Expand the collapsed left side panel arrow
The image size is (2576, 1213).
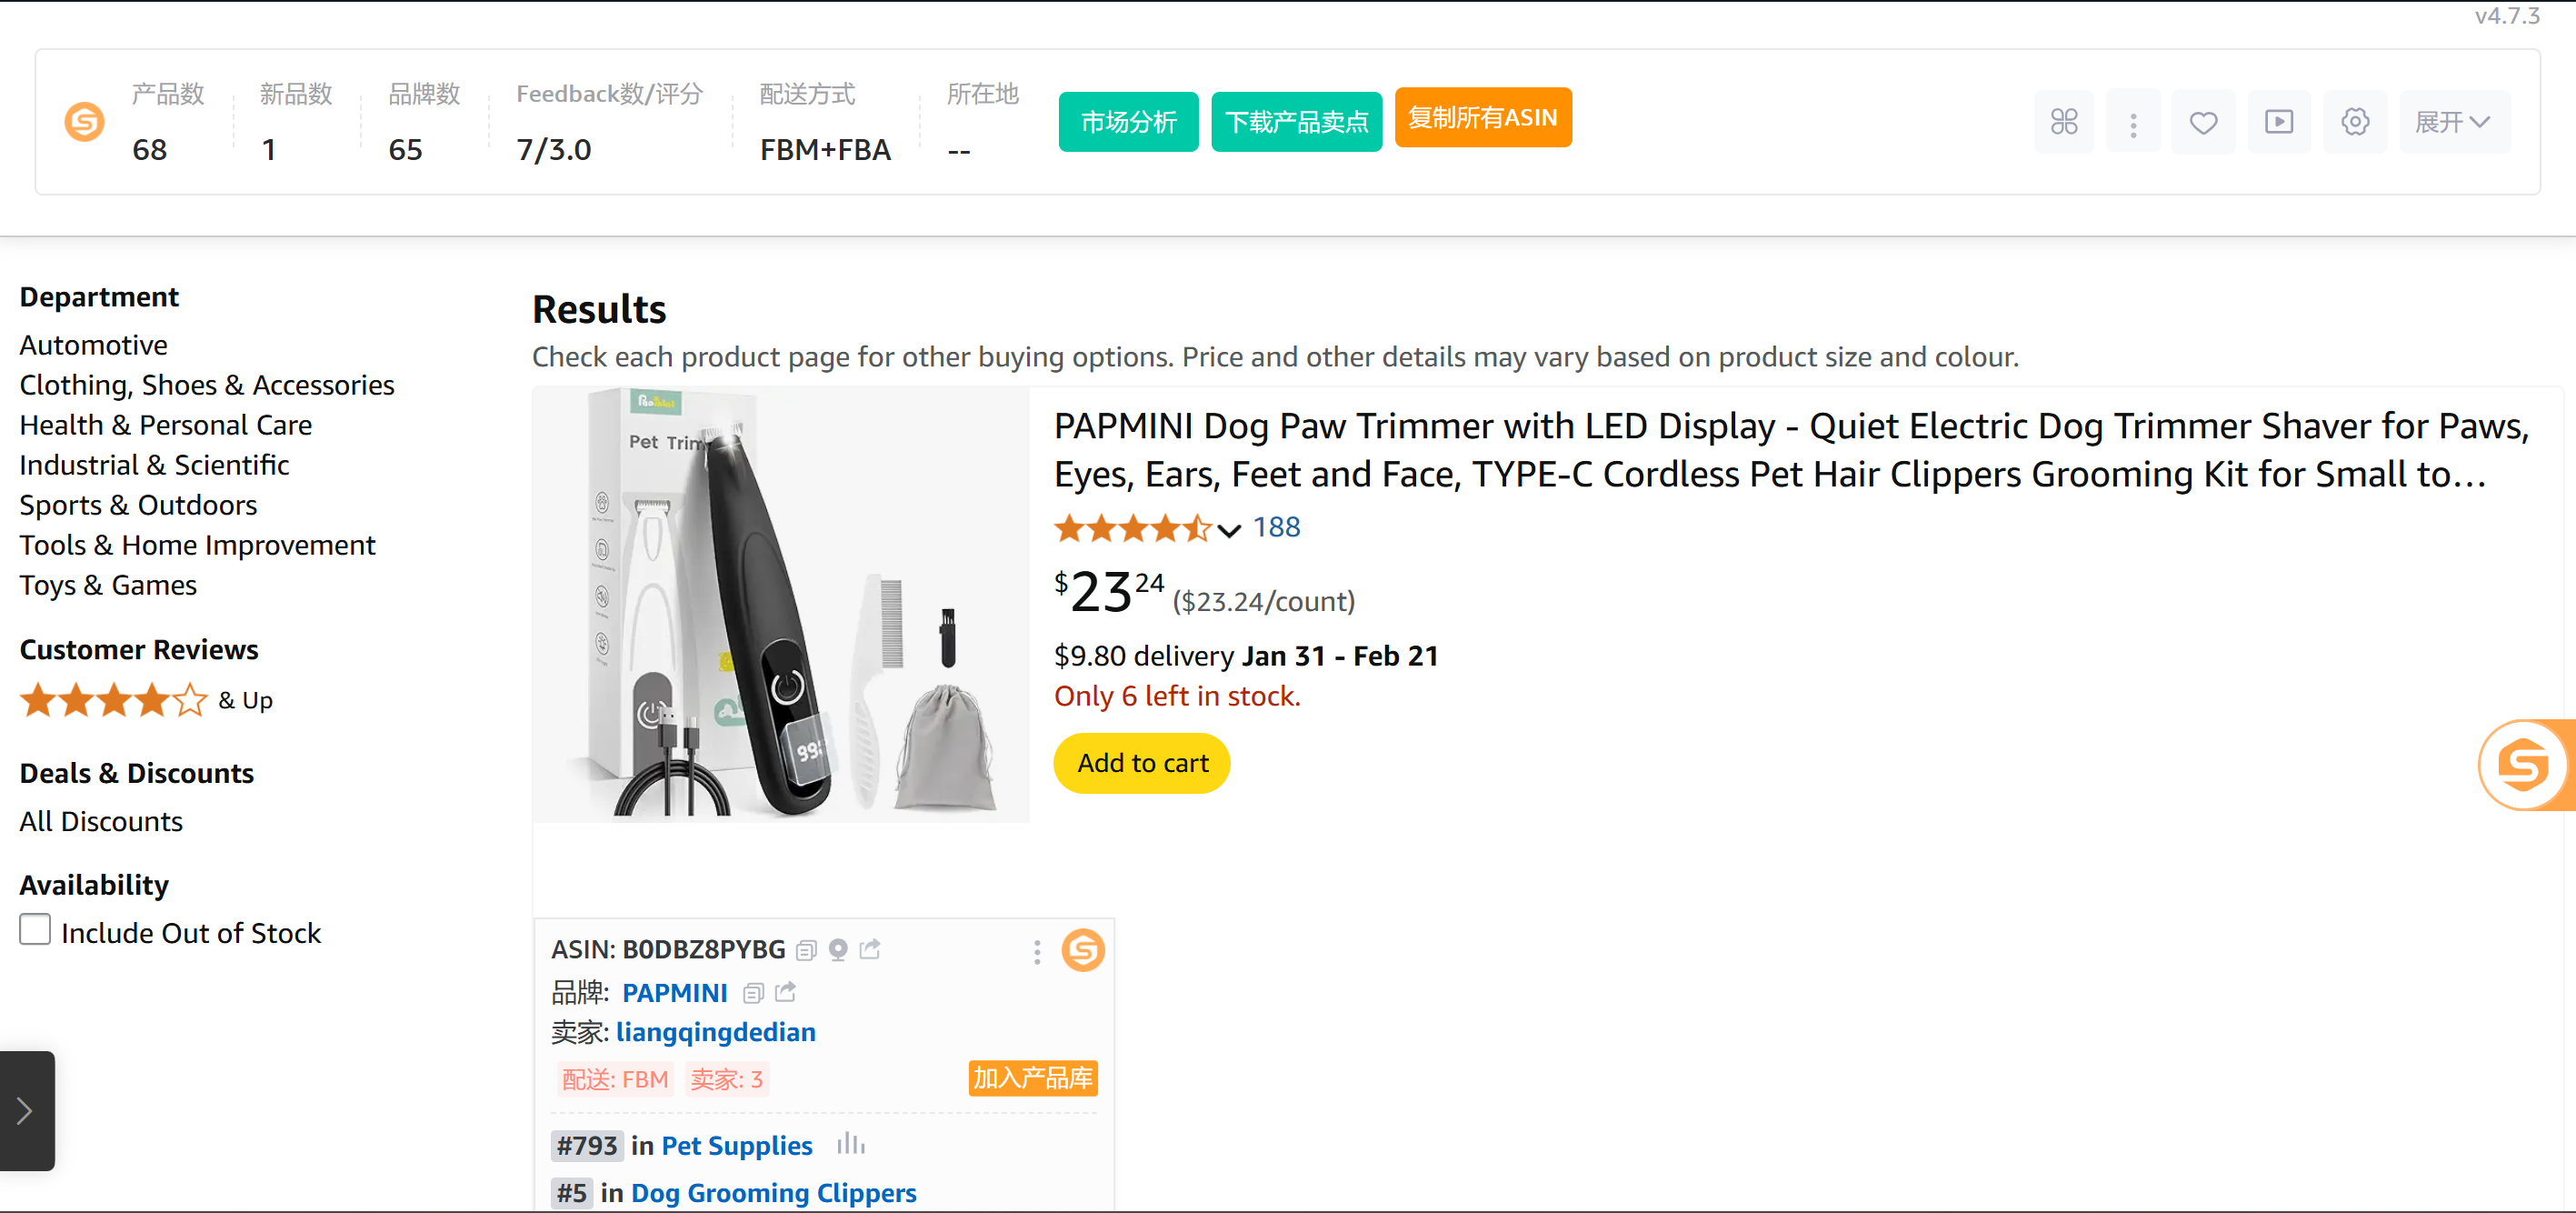coord(26,1110)
